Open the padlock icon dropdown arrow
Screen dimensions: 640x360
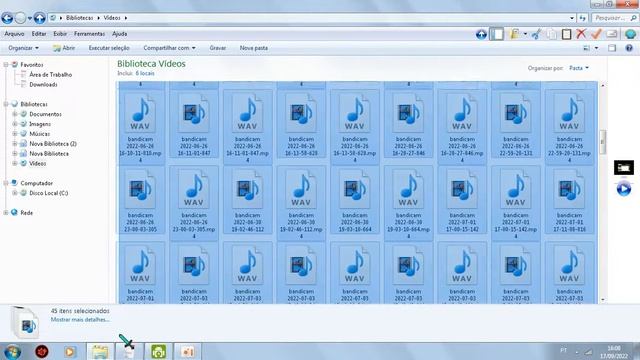click(x=525, y=34)
